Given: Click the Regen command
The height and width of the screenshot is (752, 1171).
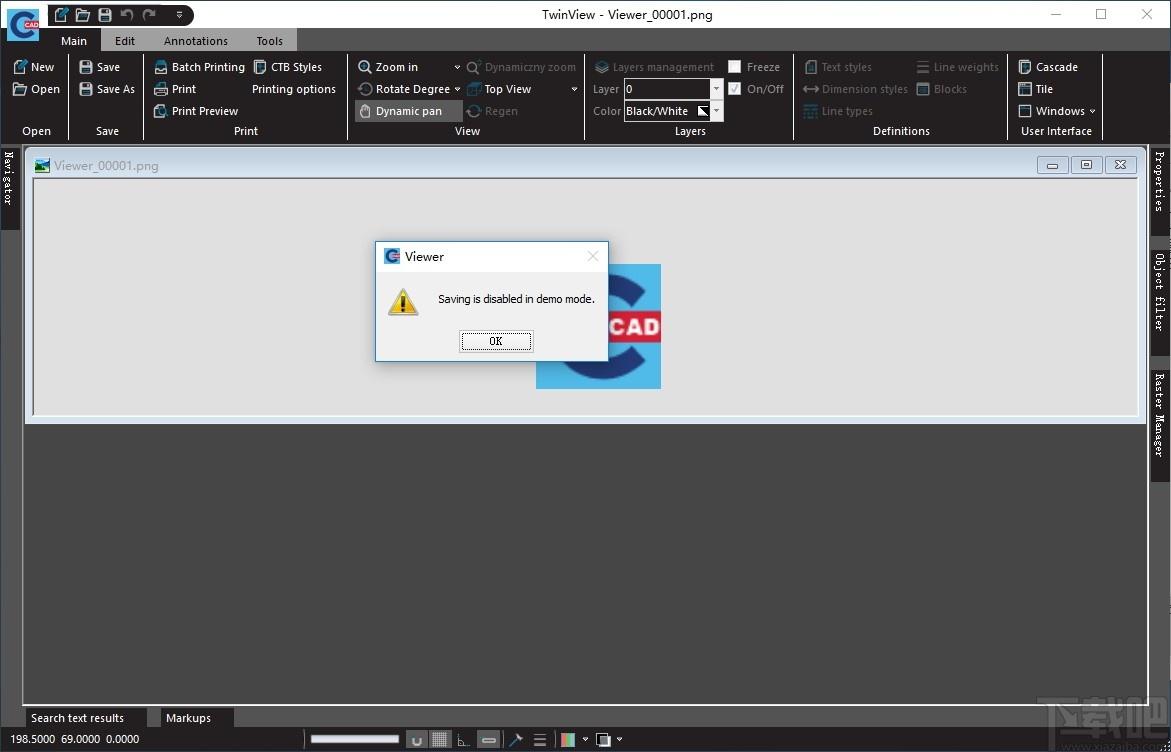Looking at the screenshot, I should coord(491,111).
